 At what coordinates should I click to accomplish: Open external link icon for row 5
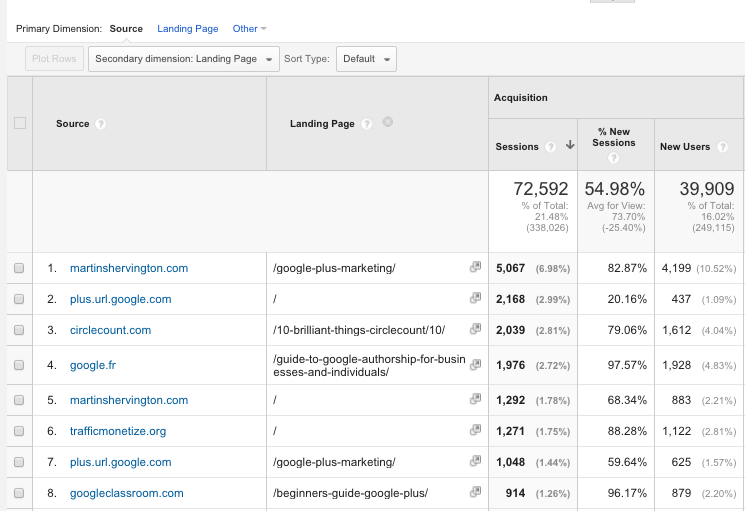[x=475, y=399]
